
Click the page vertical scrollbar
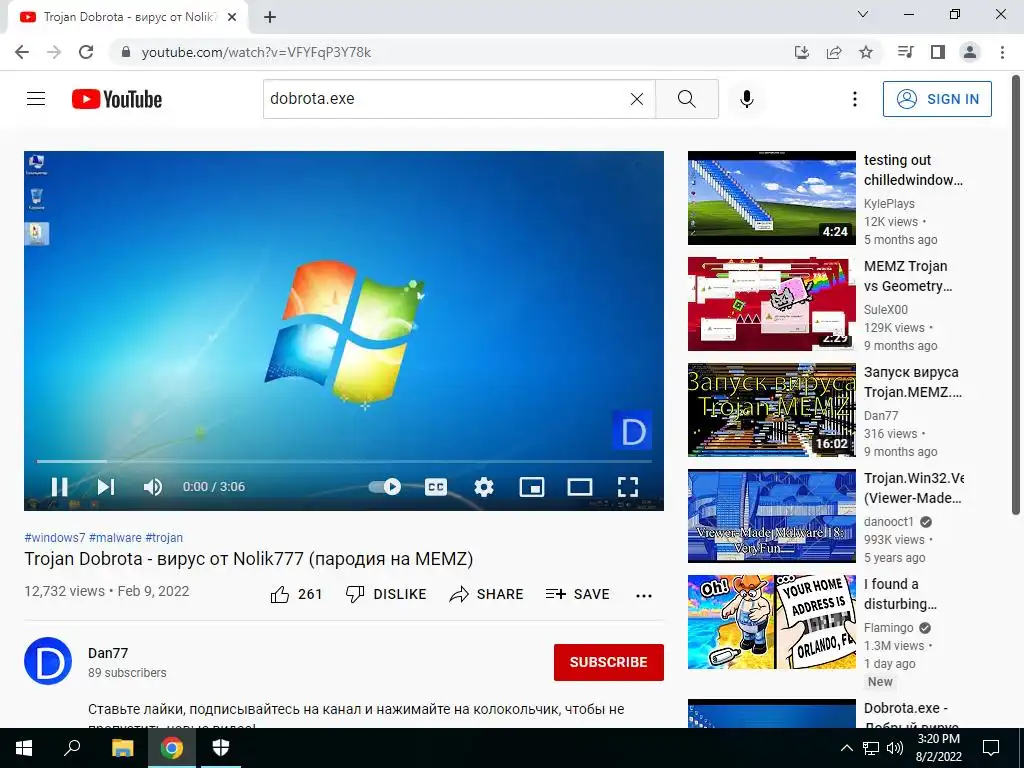coord(1017,294)
